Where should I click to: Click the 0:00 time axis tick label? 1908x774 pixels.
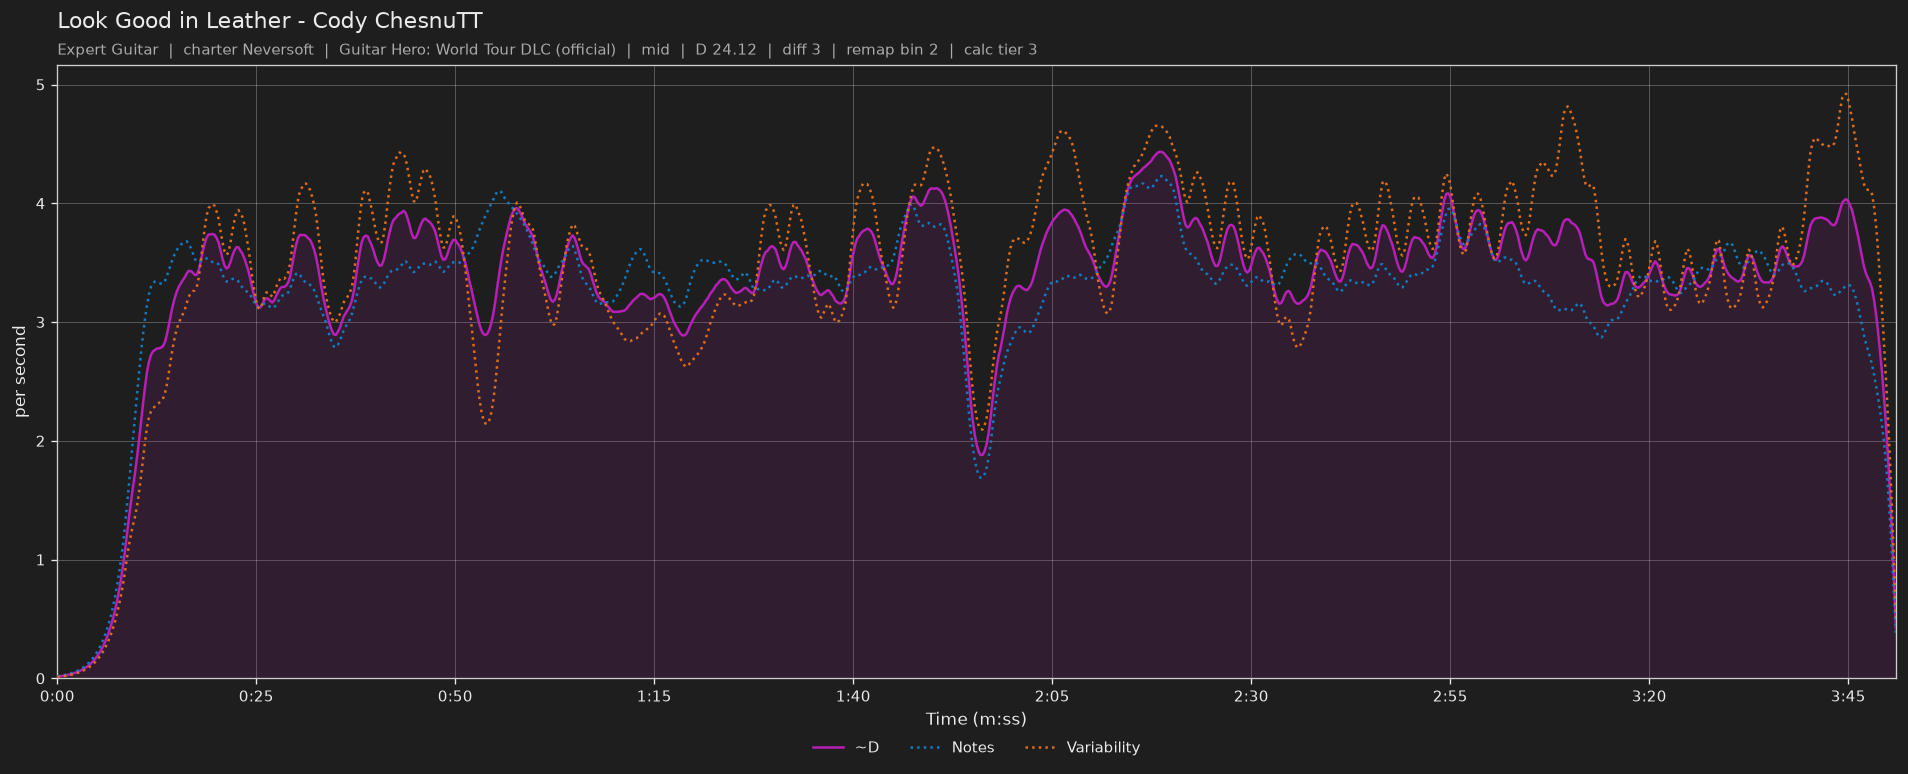[x=57, y=696]
